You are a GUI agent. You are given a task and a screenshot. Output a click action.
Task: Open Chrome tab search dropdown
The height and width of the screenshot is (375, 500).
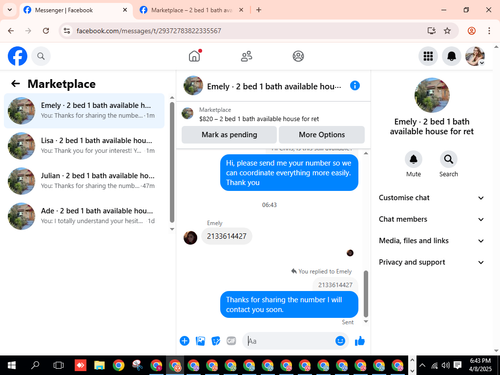[x=10, y=10]
